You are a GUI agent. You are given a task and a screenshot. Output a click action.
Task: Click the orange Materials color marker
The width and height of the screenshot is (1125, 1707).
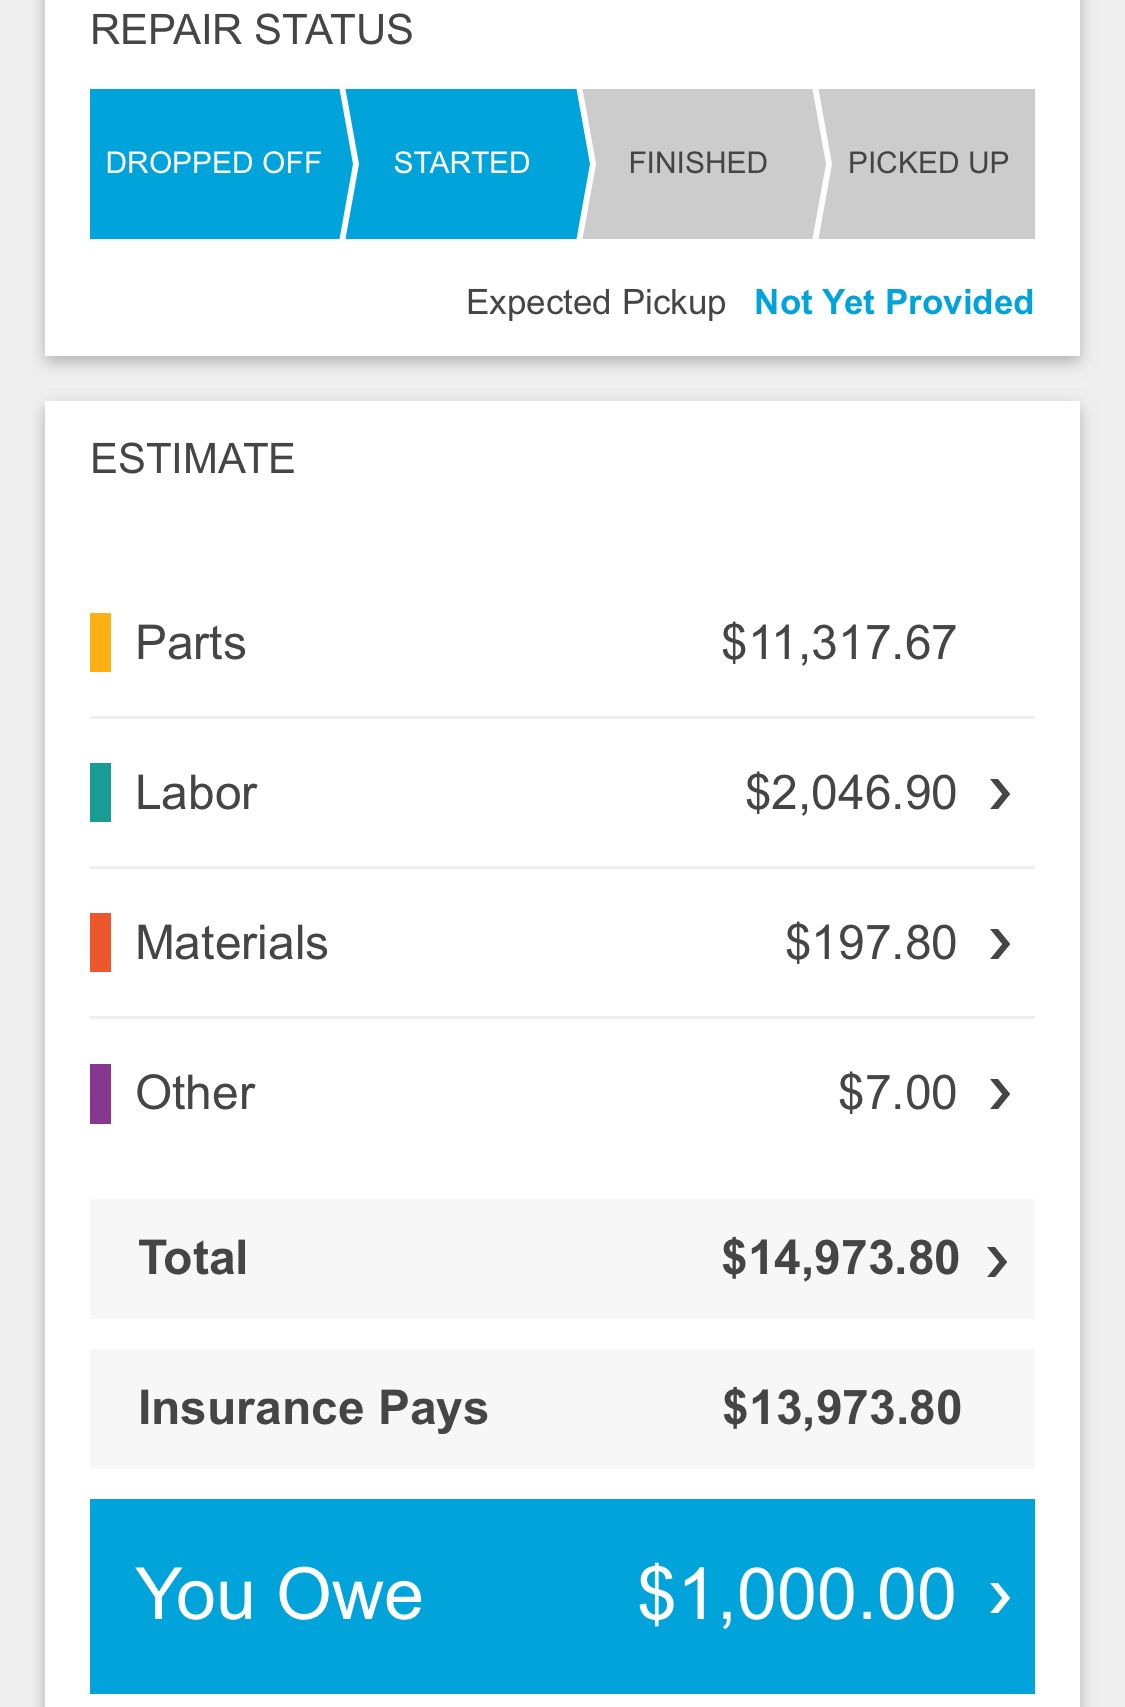click(x=101, y=942)
